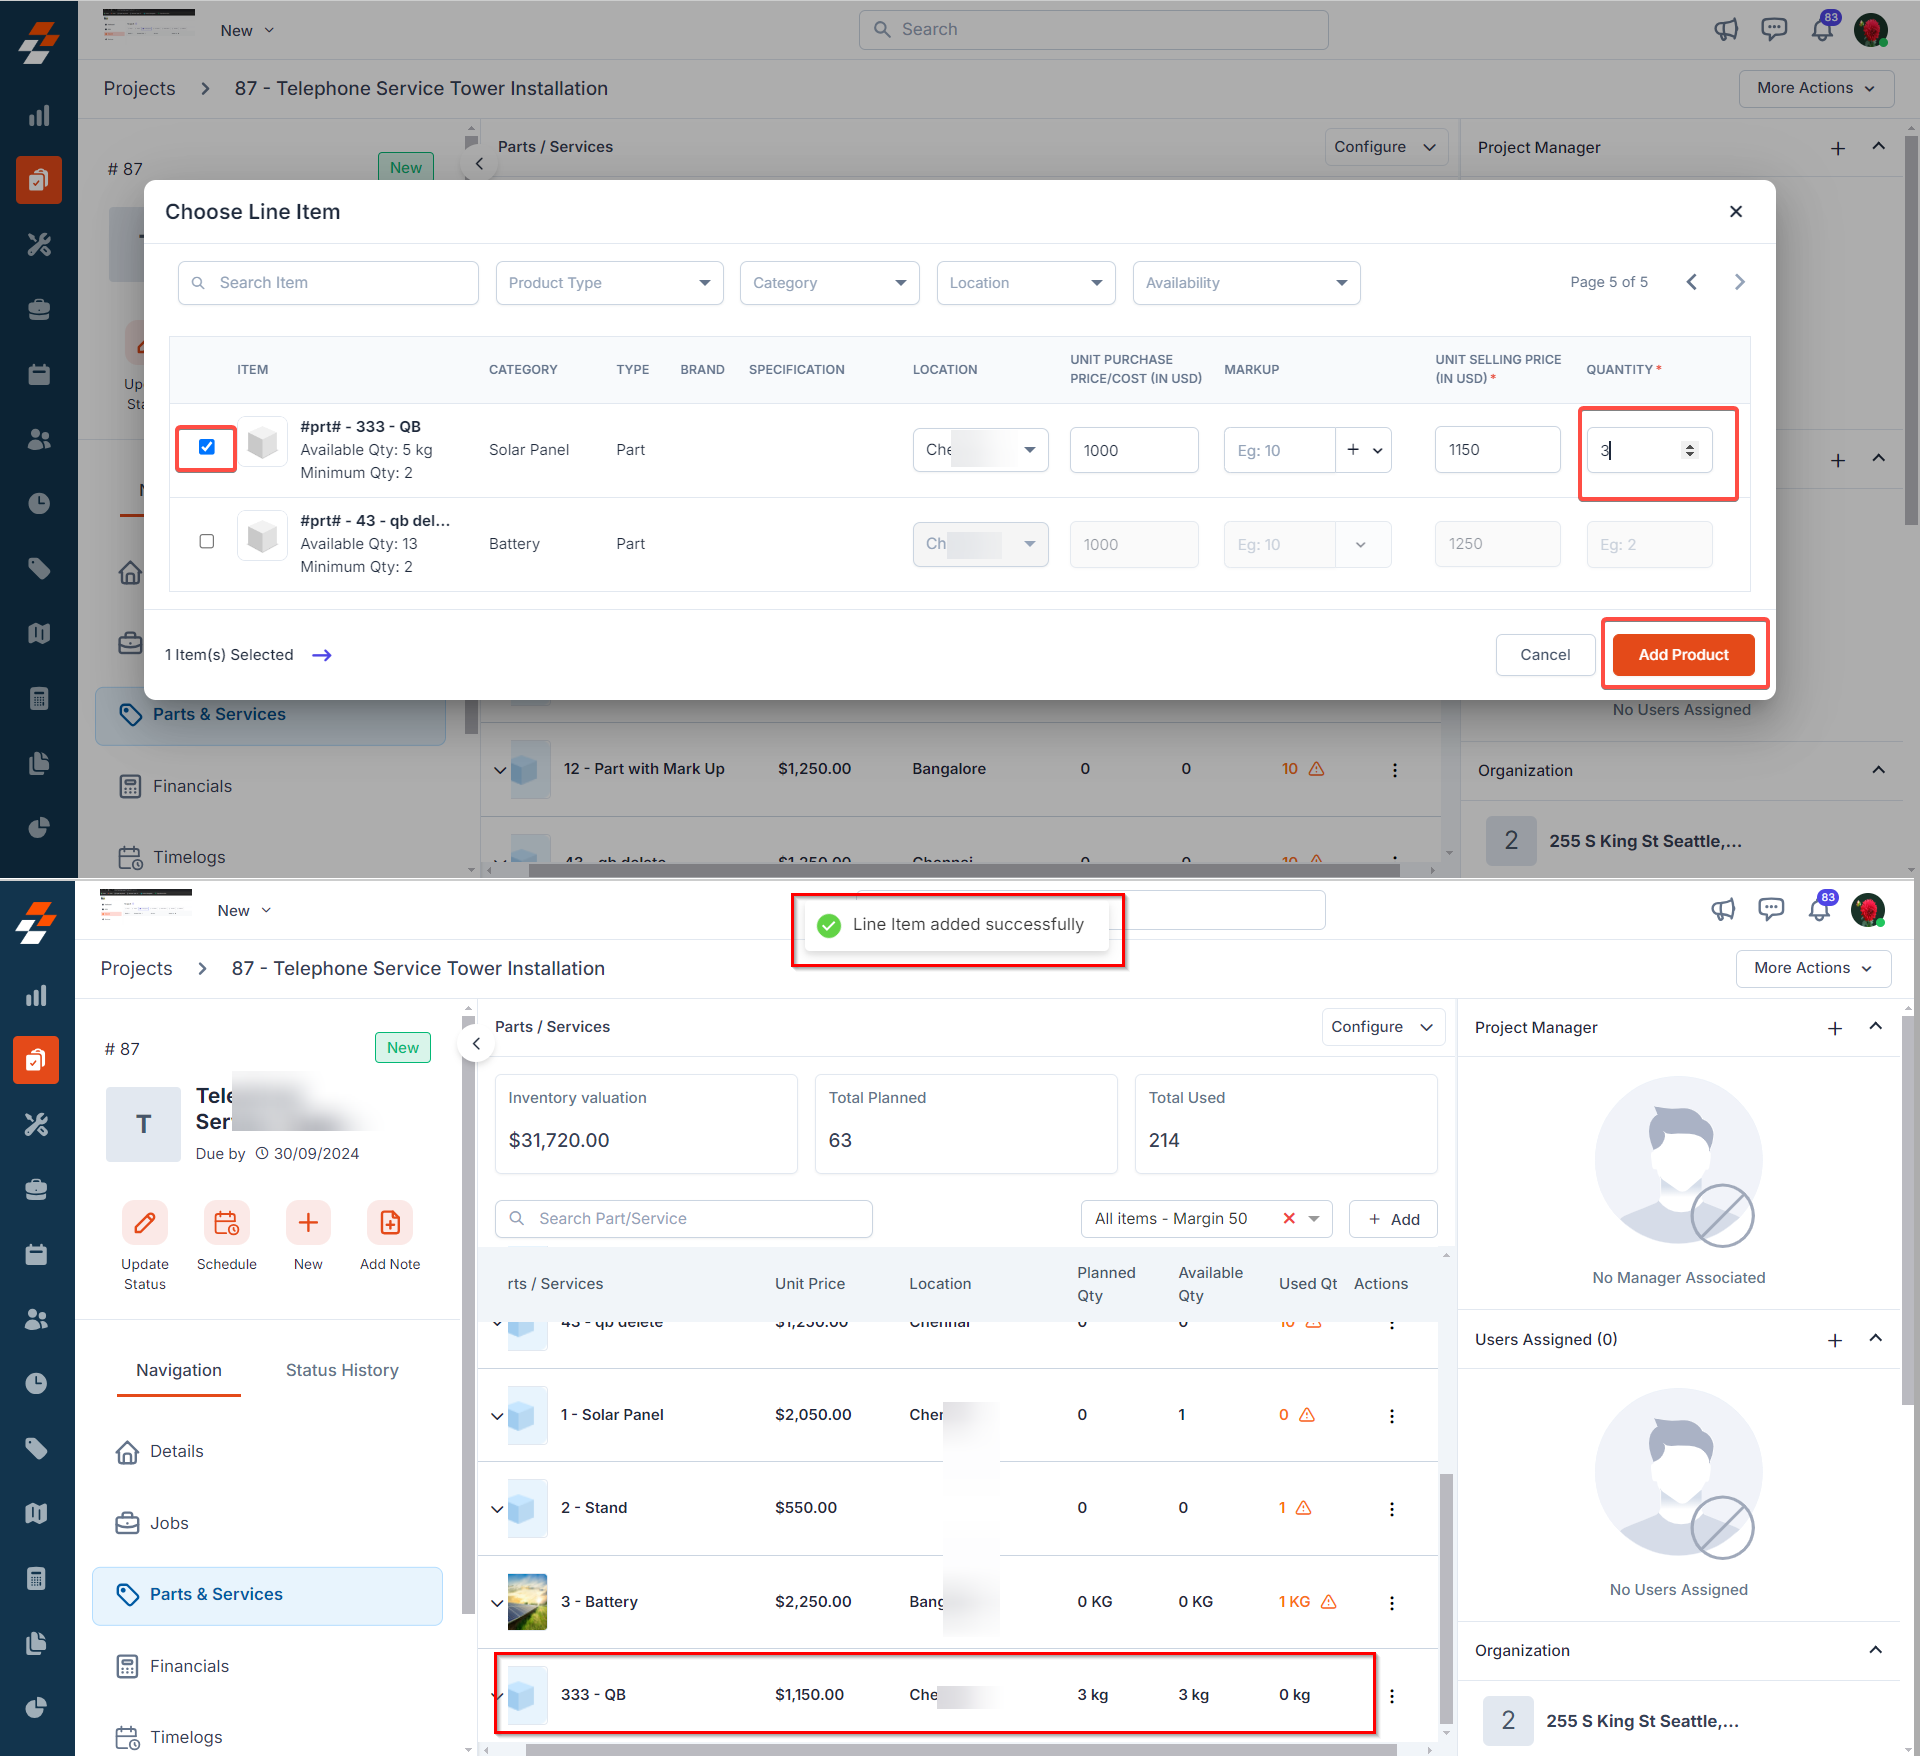Click the Schedule calendar icon
The height and width of the screenshot is (1756, 1920).
(227, 1222)
